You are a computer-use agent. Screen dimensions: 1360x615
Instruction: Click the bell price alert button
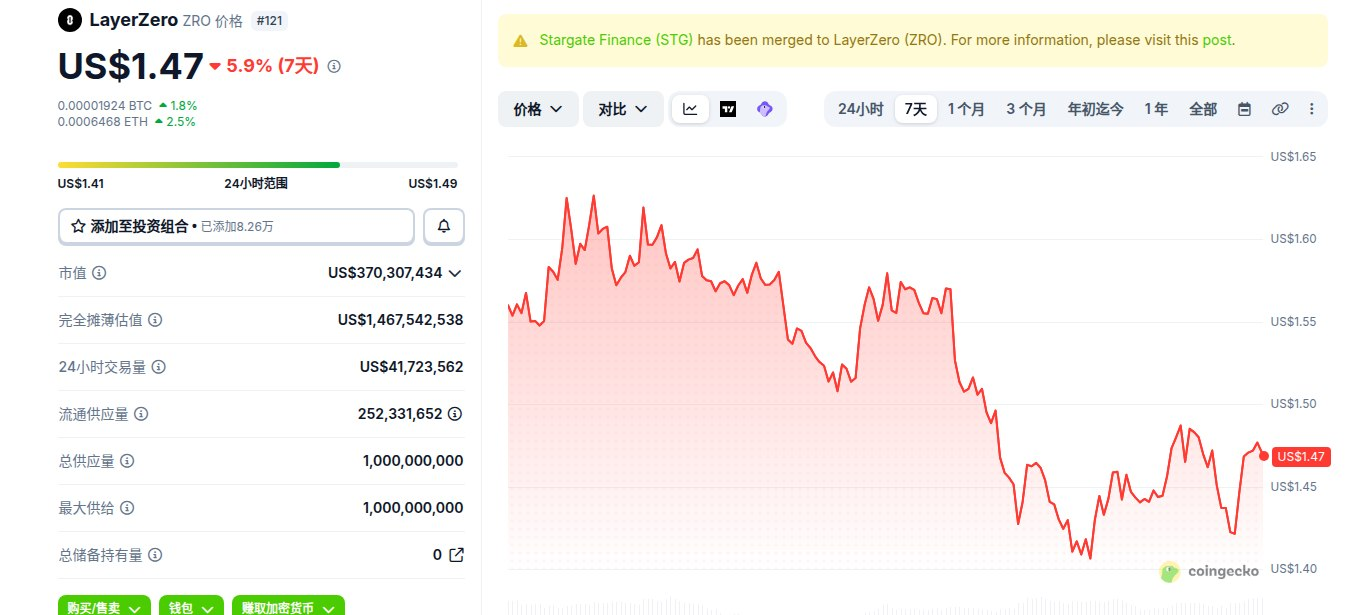[x=444, y=227]
